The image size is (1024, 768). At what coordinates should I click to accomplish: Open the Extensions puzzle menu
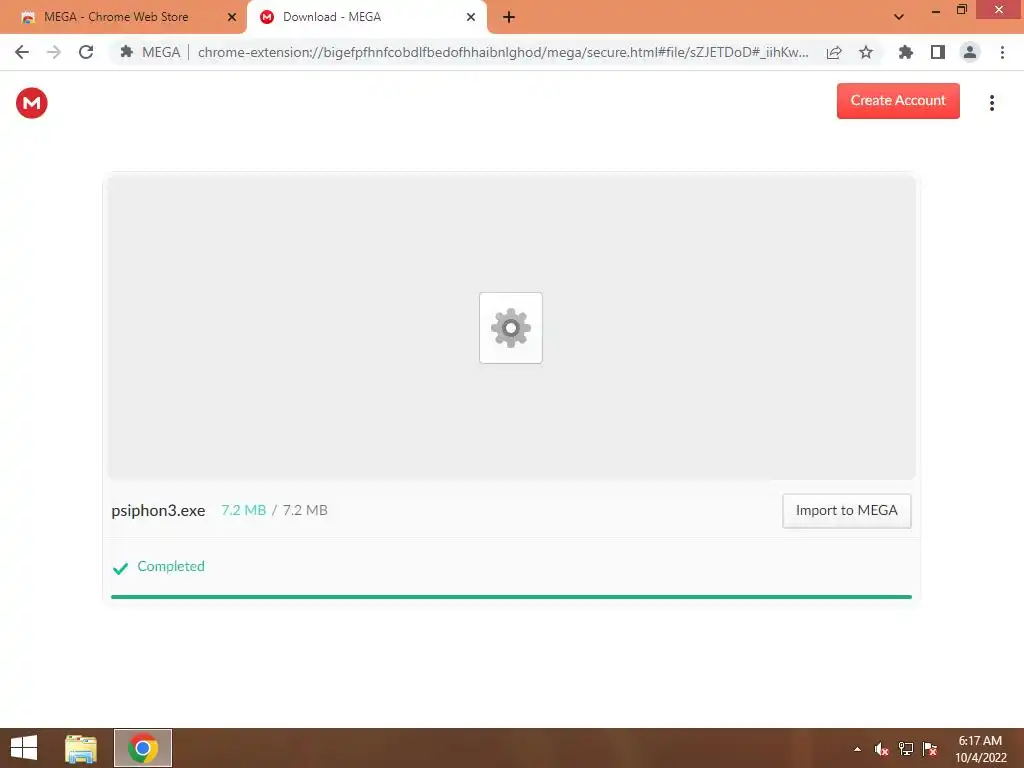pyautogui.click(x=905, y=52)
